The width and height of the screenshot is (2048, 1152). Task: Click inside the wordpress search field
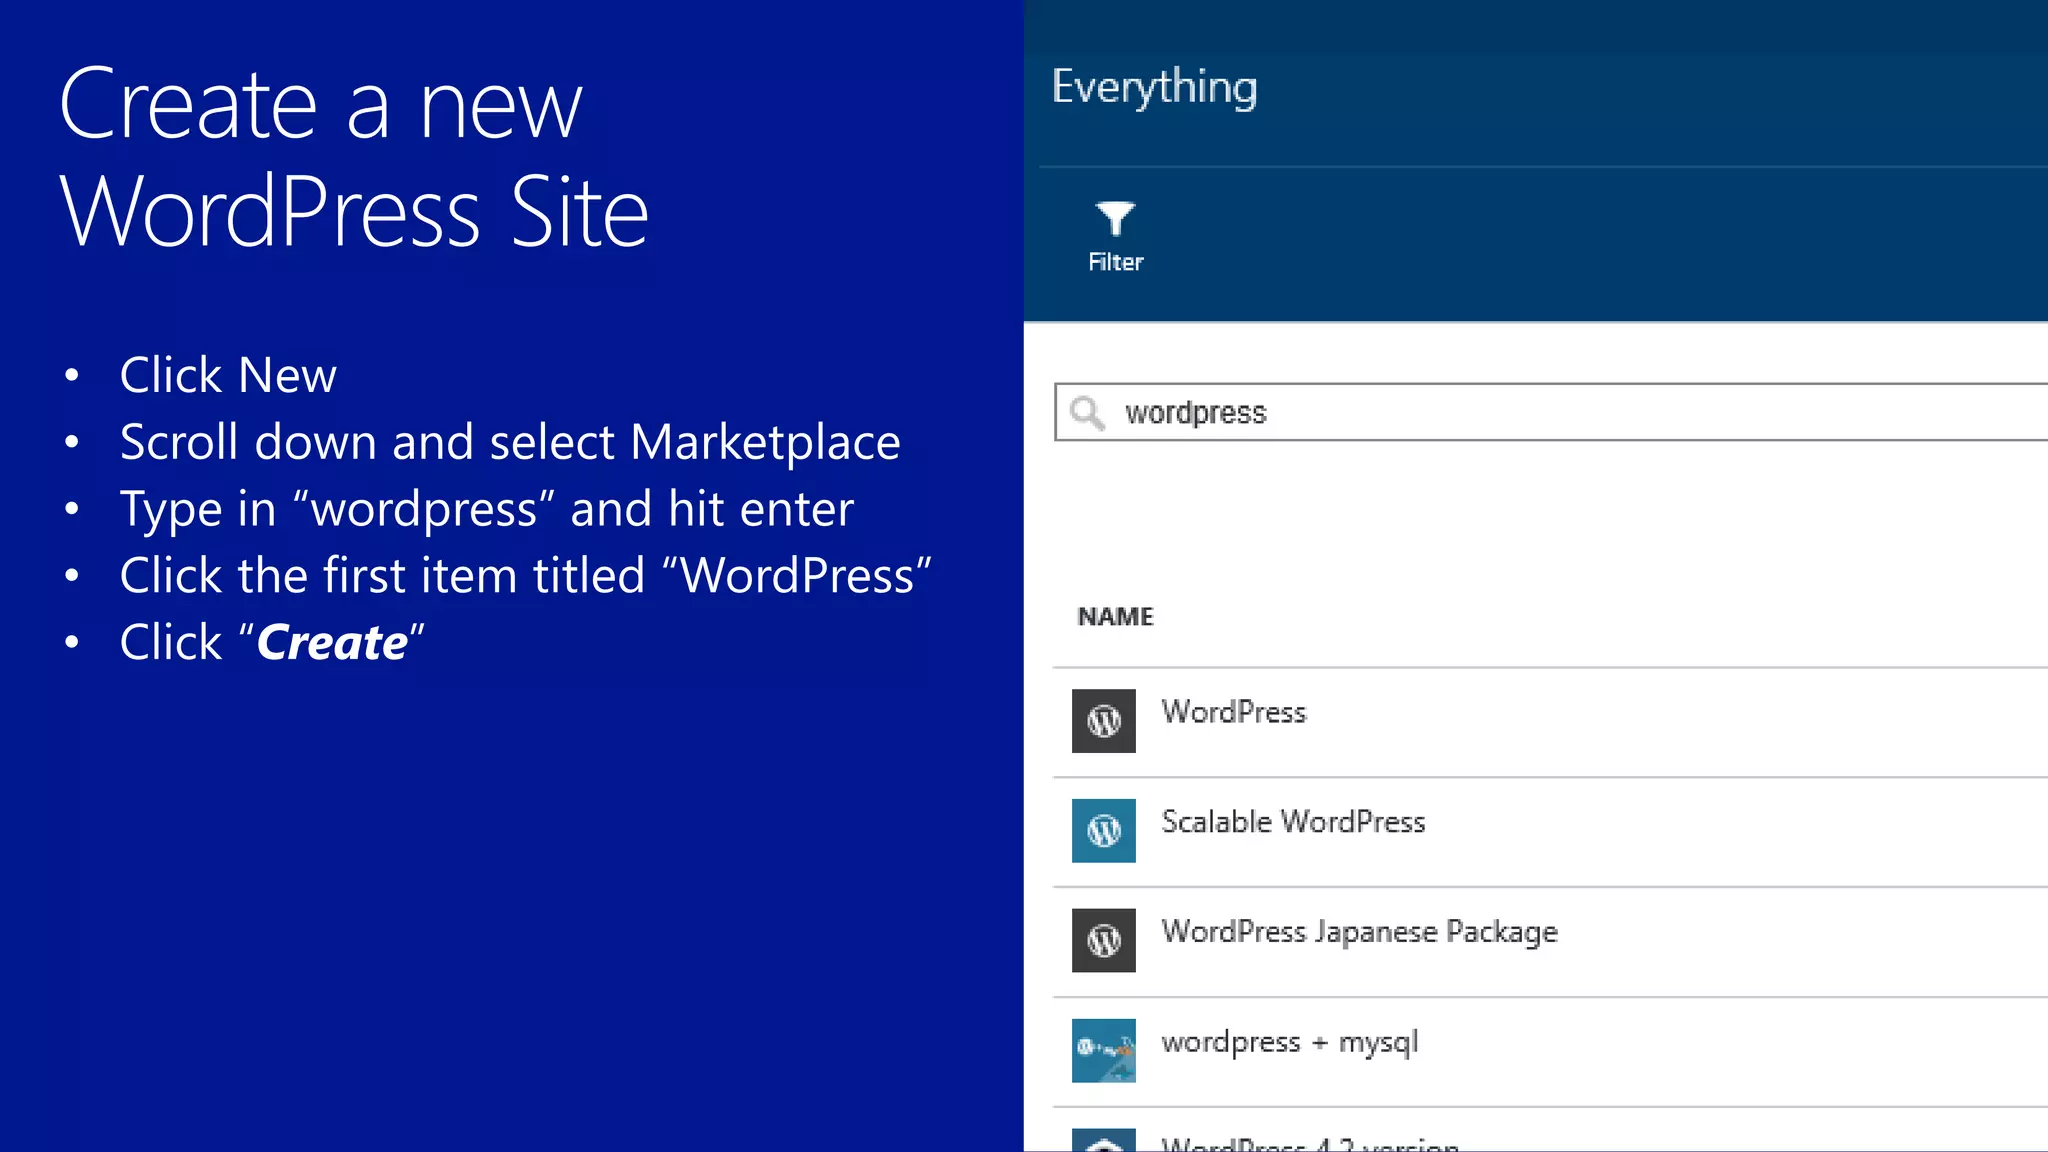pyautogui.click(x=1500, y=412)
